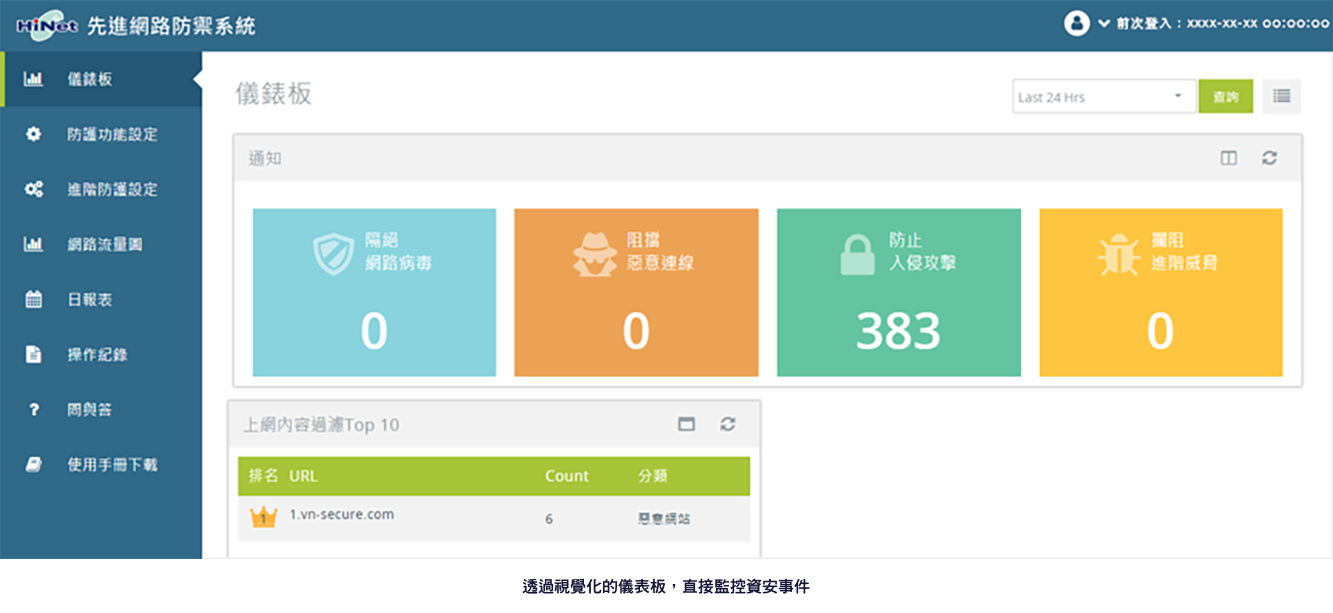1333x613 pixels.
Task: Click the 1.vn-secure.com URL entry
Action: (341, 515)
